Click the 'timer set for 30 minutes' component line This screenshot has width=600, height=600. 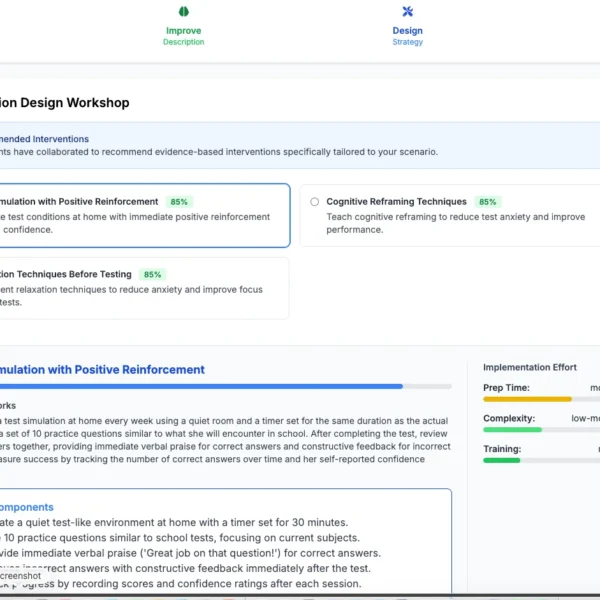pyautogui.click(x=174, y=522)
